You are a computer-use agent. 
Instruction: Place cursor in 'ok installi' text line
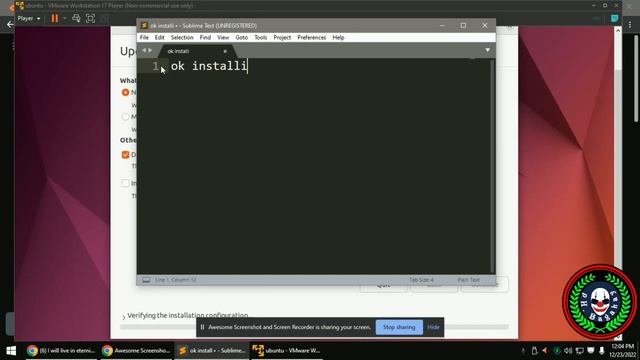(209, 66)
